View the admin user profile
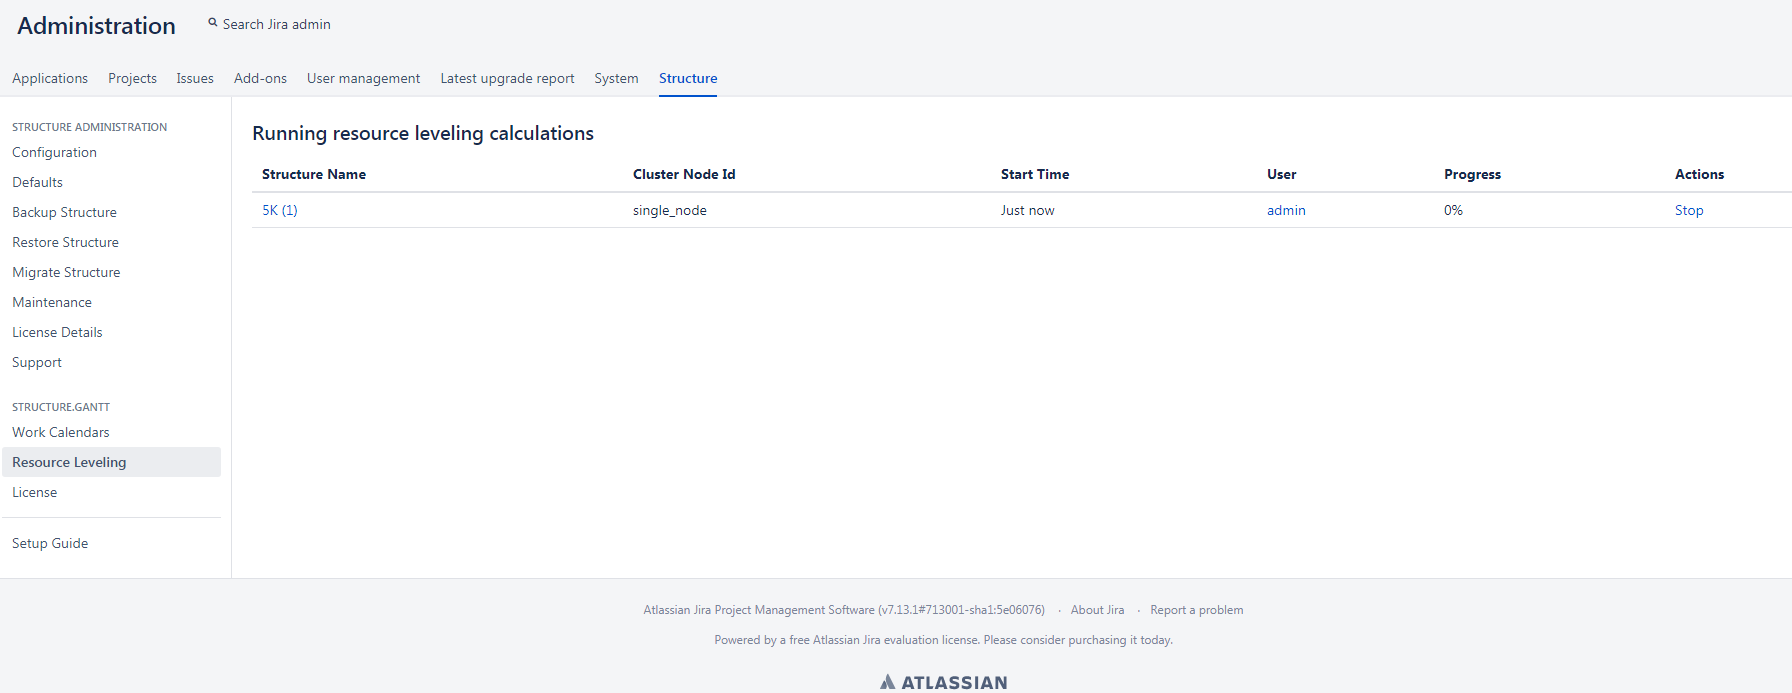 (x=1285, y=210)
